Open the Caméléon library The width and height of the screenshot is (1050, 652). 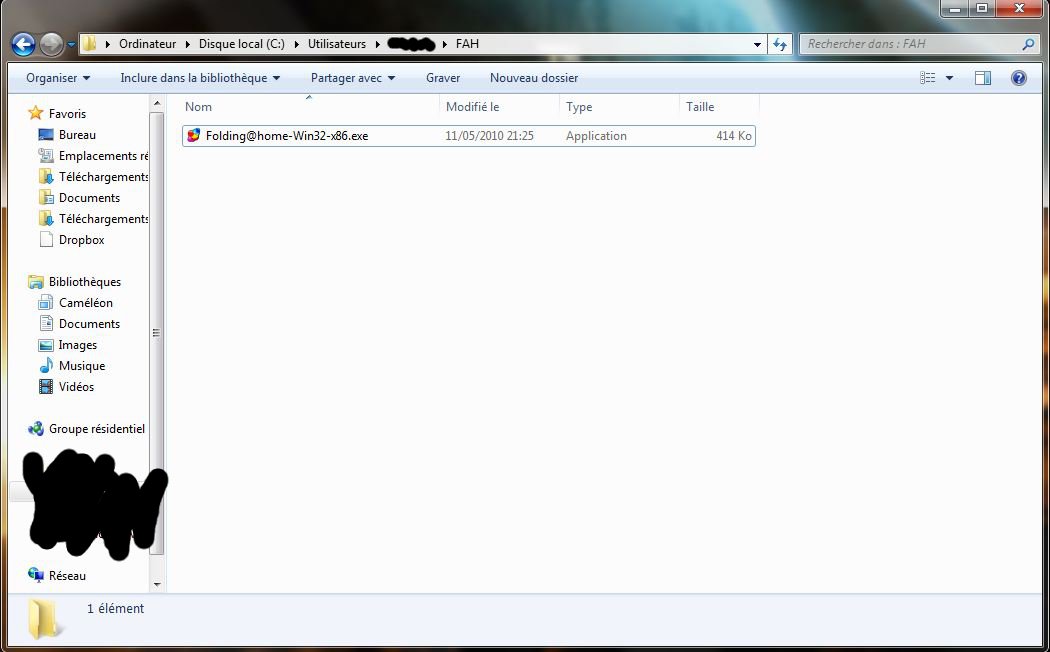[x=86, y=303]
